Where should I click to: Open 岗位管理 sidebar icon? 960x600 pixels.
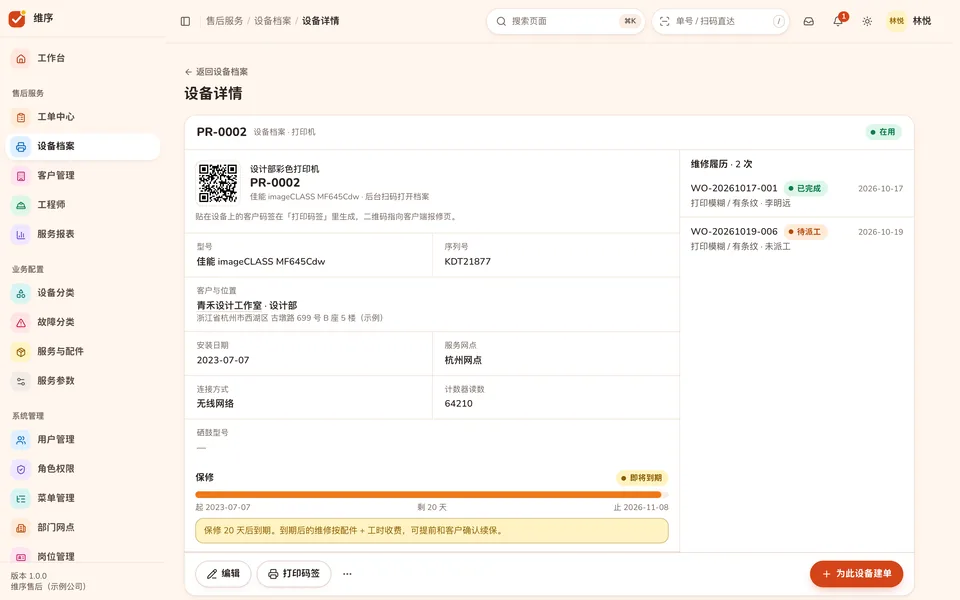click(21, 556)
